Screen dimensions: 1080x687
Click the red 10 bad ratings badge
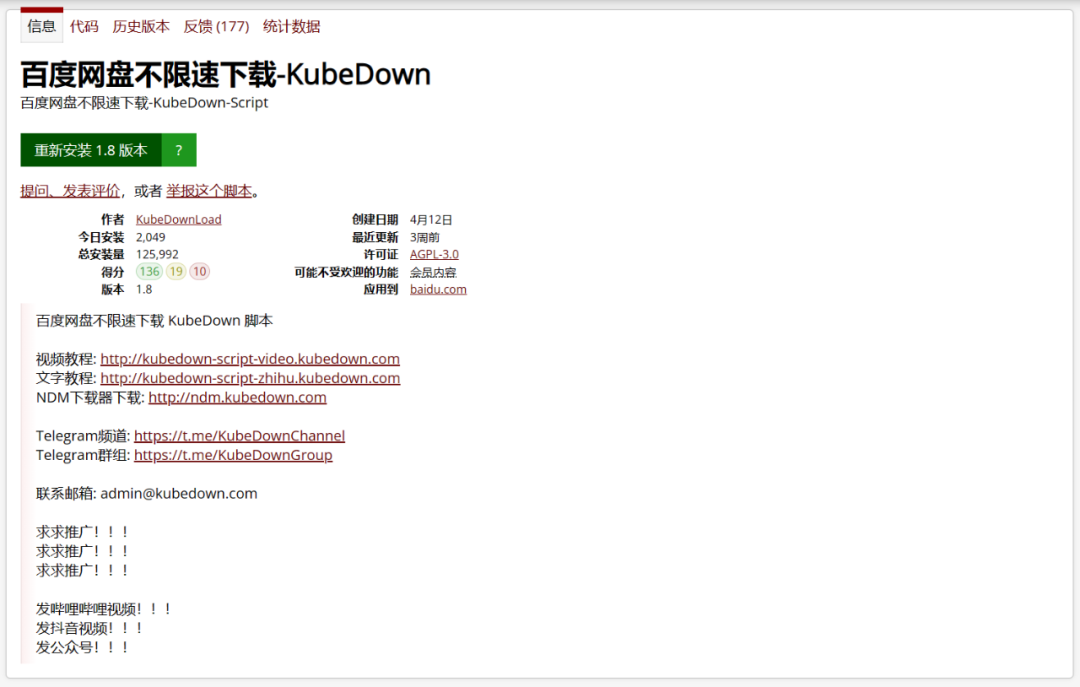(x=200, y=271)
